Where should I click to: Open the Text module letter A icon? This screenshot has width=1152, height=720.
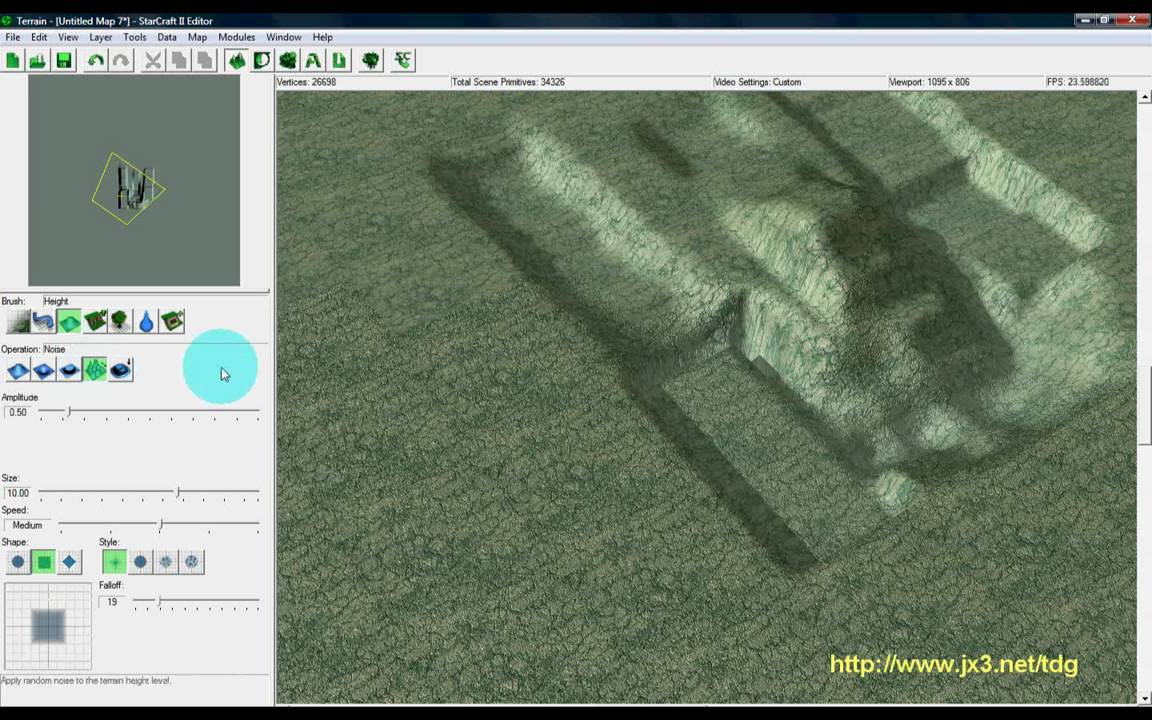[313, 60]
